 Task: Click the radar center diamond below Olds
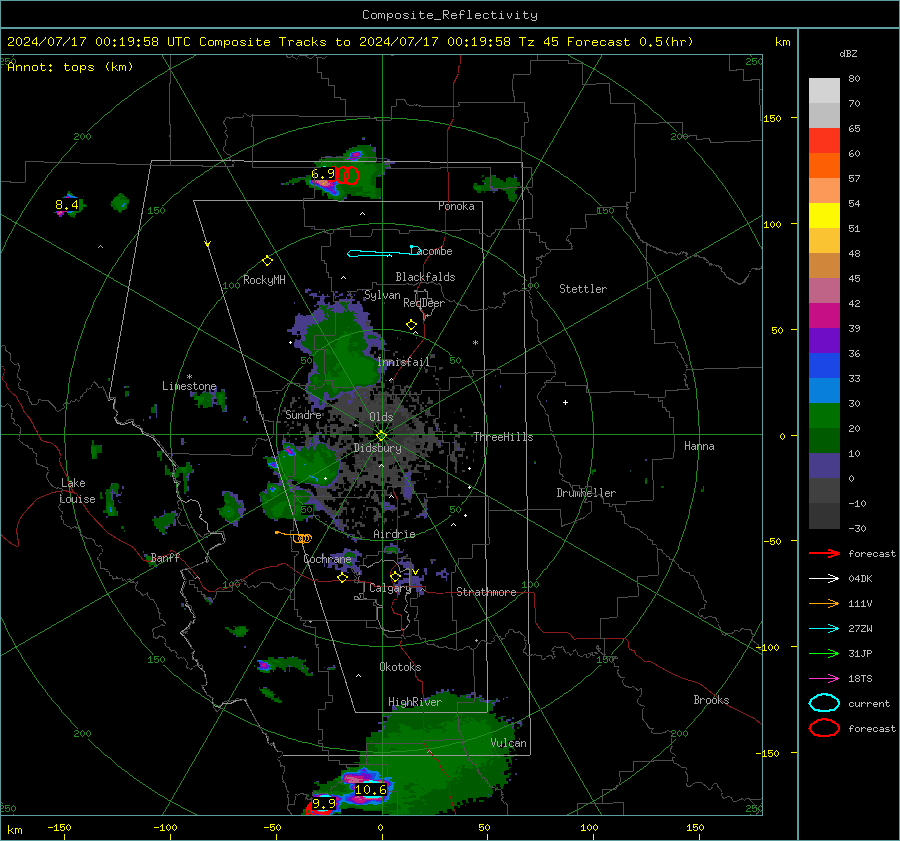click(x=381, y=436)
